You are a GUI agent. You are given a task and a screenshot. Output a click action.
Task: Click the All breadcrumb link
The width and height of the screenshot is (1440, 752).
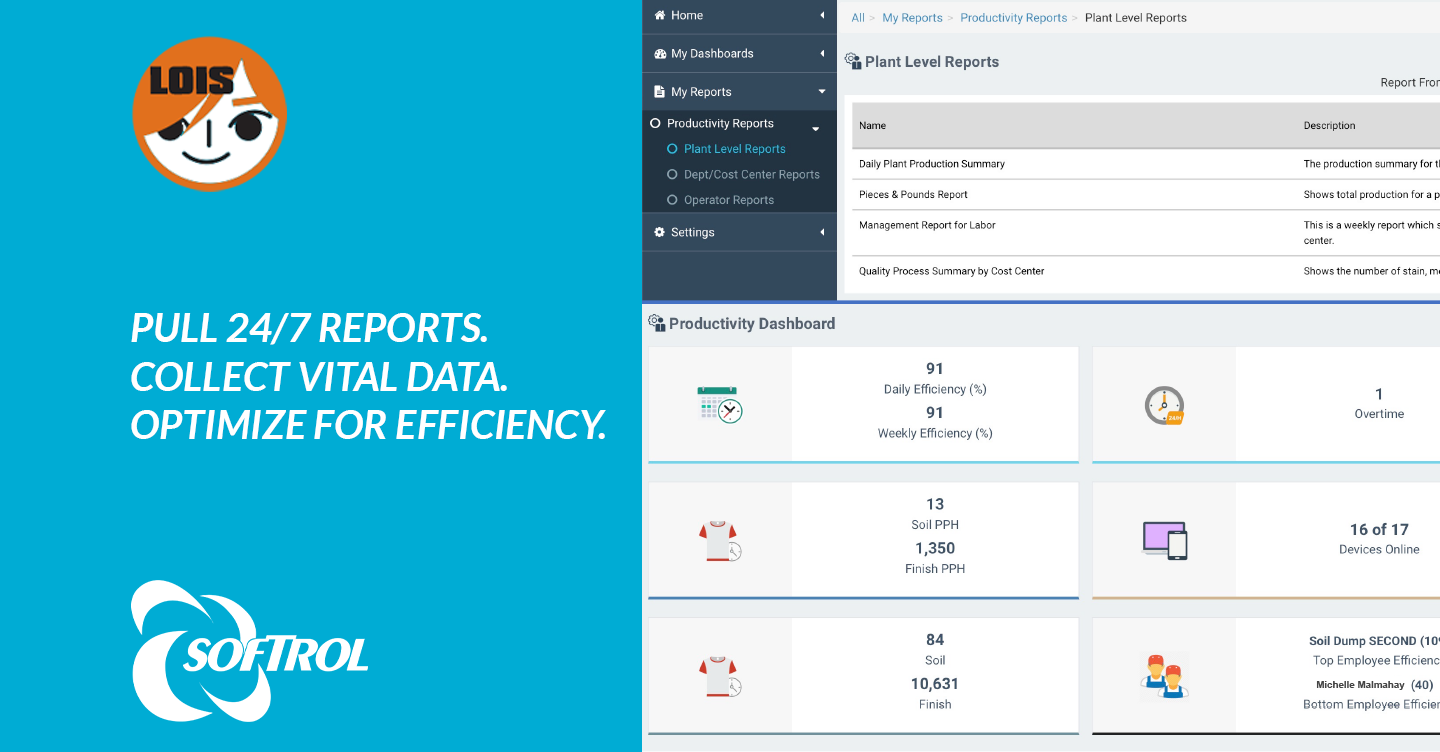coord(858,18)
